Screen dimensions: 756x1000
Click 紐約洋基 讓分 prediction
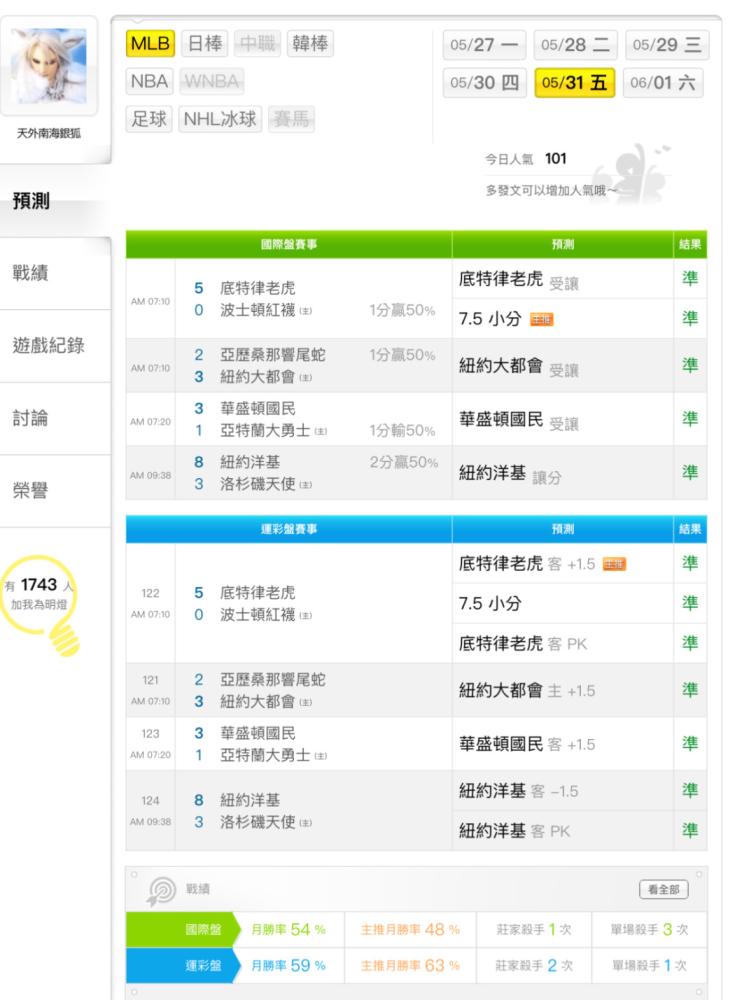coord(510,473)
